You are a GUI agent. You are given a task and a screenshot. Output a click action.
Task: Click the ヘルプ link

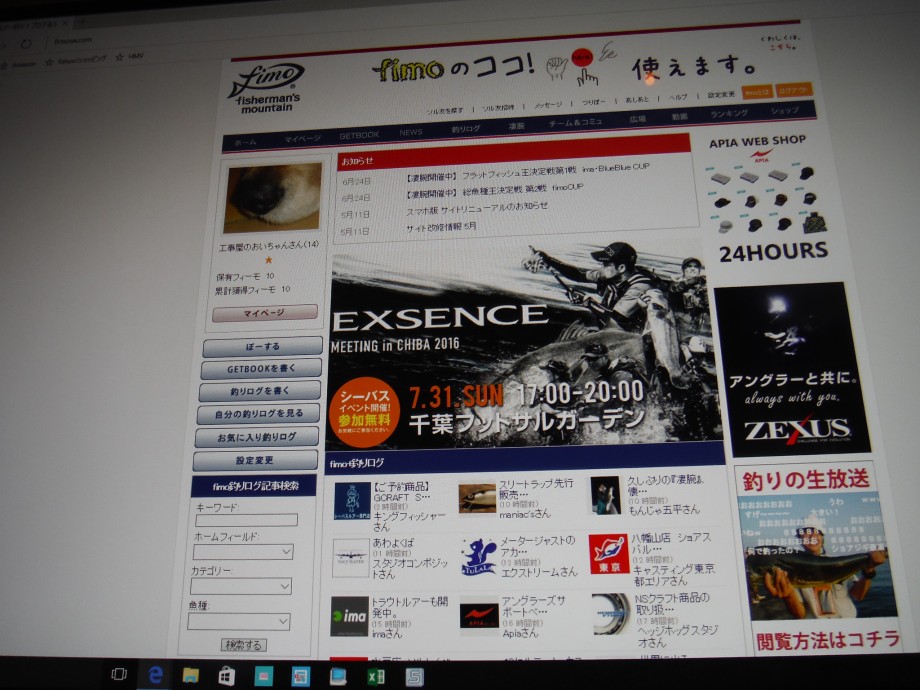[678, 97]
